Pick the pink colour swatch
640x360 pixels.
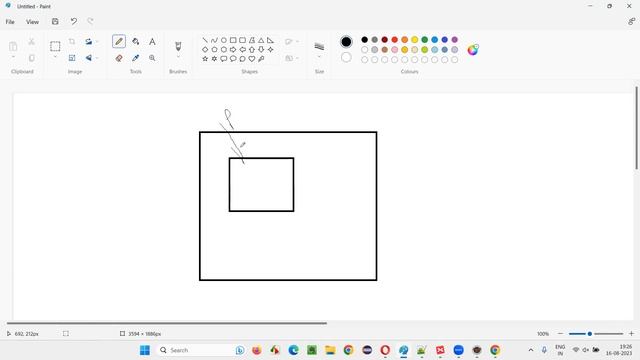pyautogui.click(x=395, y=50)
